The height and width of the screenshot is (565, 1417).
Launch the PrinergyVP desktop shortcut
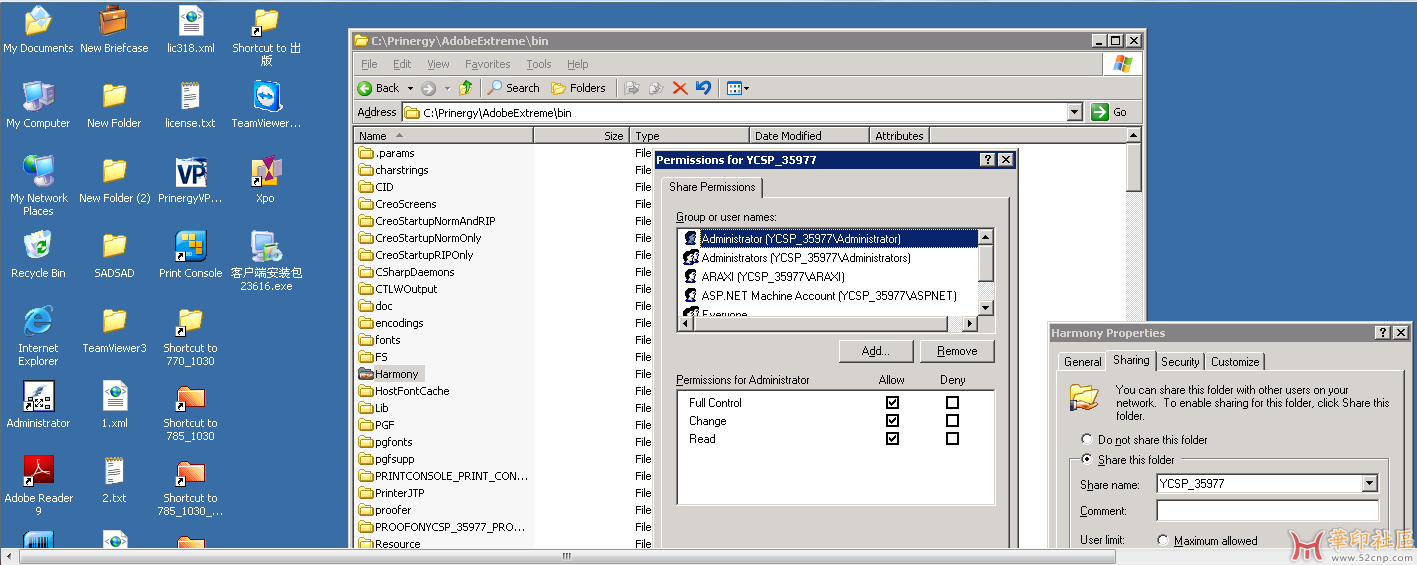[x=190, y=180]
